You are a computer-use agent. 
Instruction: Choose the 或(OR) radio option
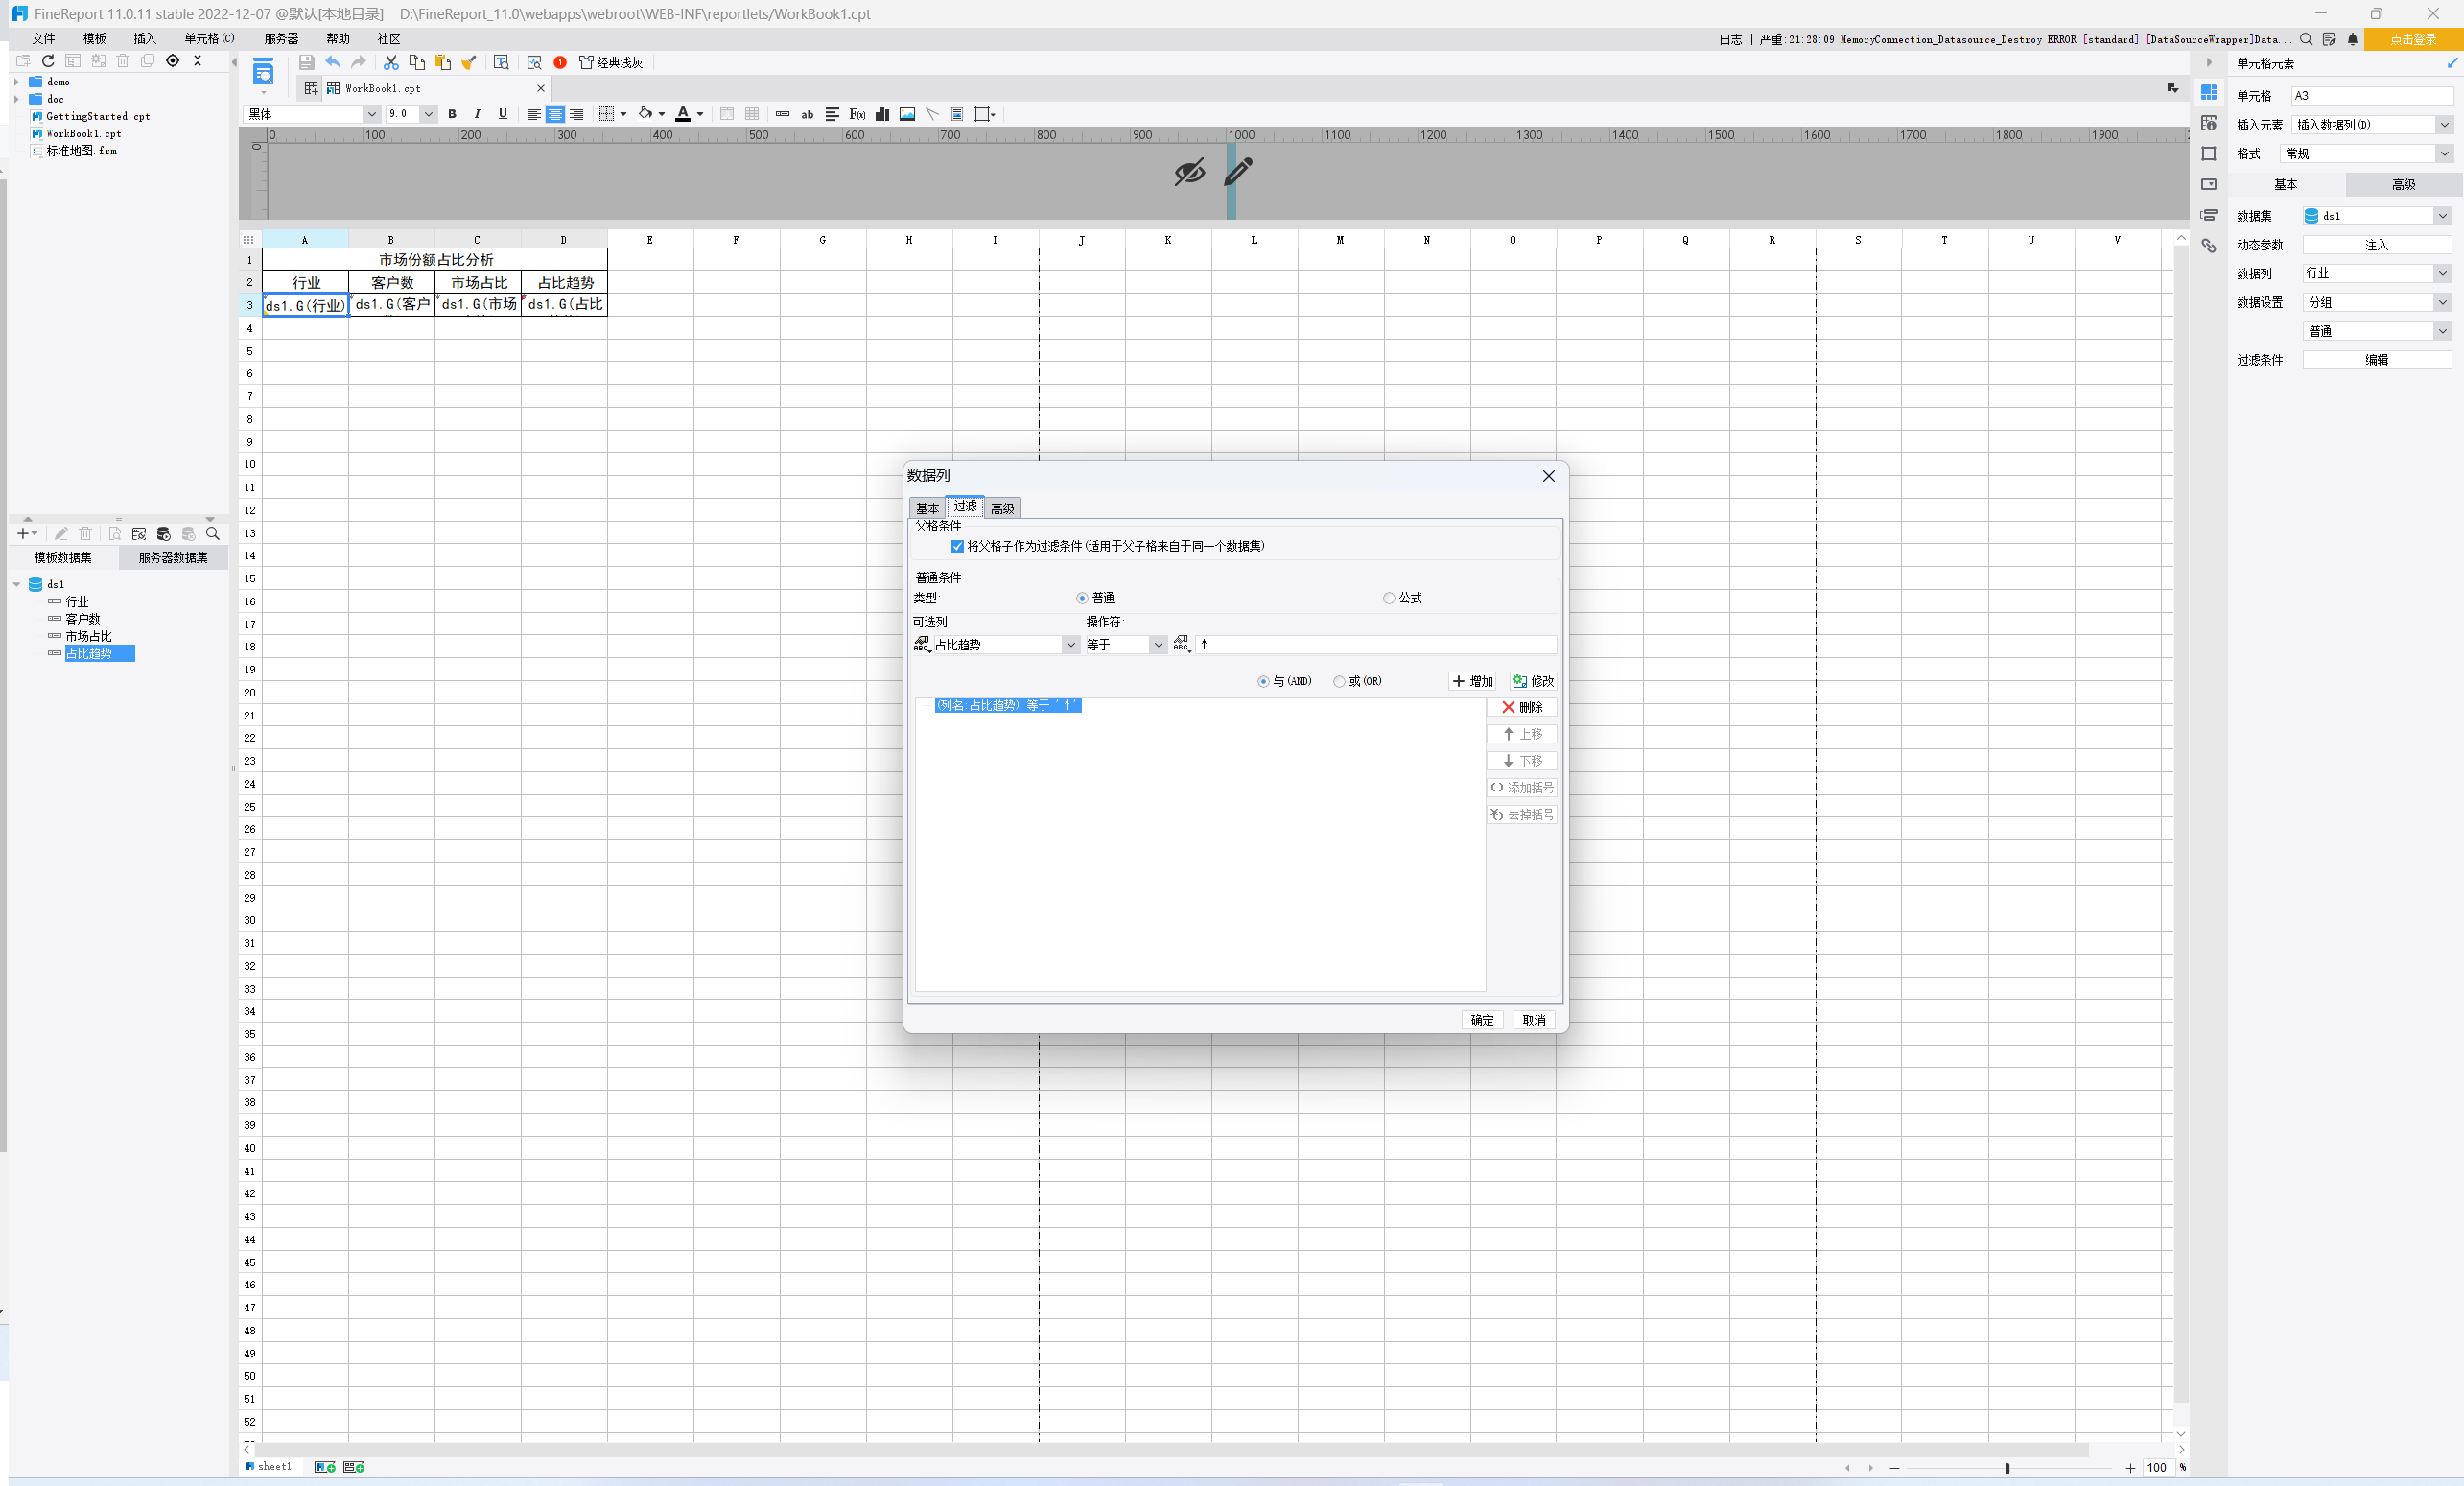1339,681
